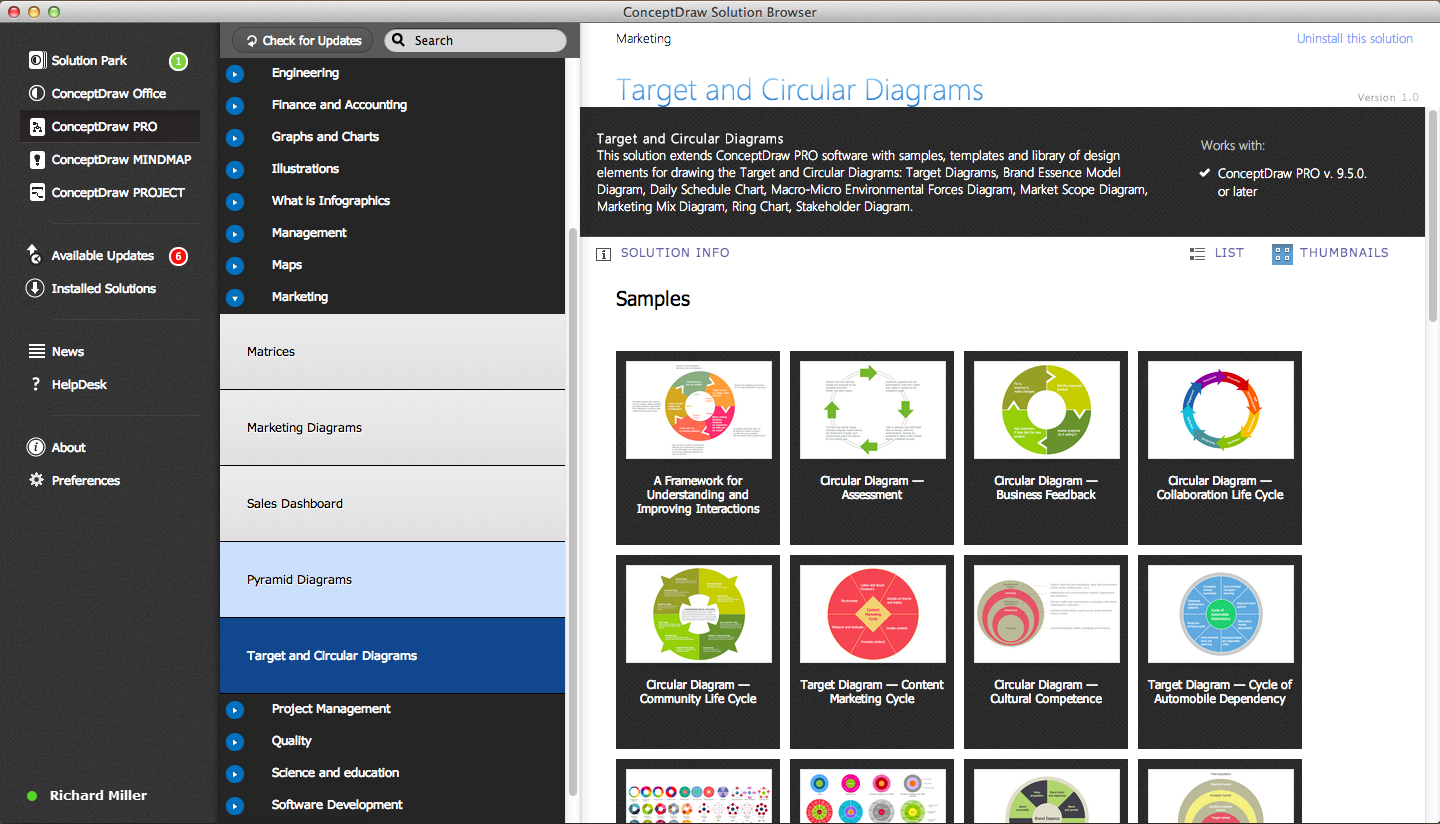
Task: Click the Preferences gear icon
Action: pyautogui.click(x=37, y=480)
